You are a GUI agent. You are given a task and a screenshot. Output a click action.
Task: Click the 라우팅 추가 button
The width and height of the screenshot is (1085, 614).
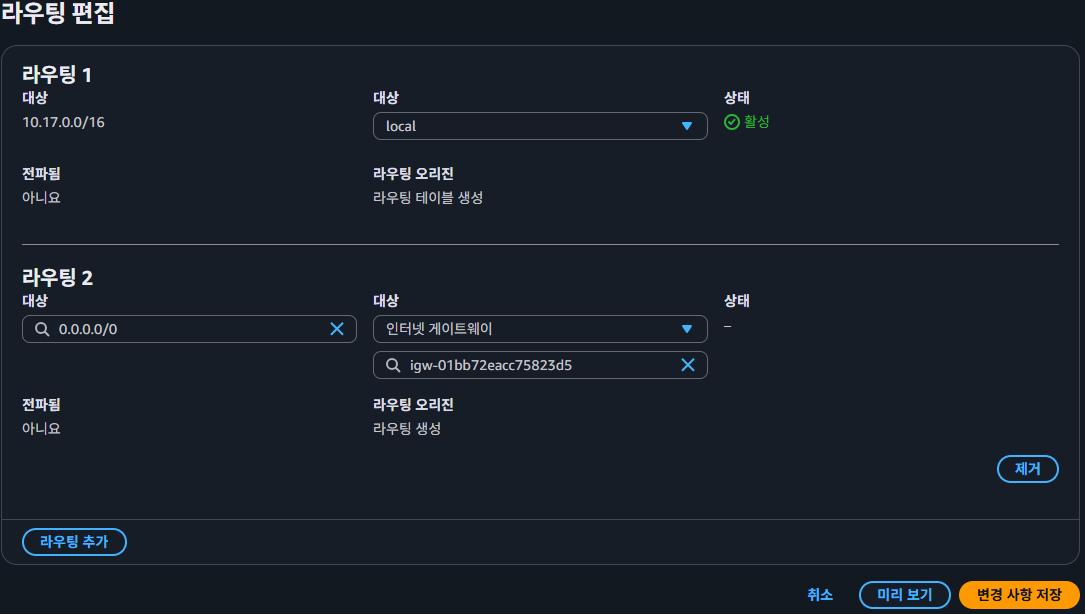point(74,542)
